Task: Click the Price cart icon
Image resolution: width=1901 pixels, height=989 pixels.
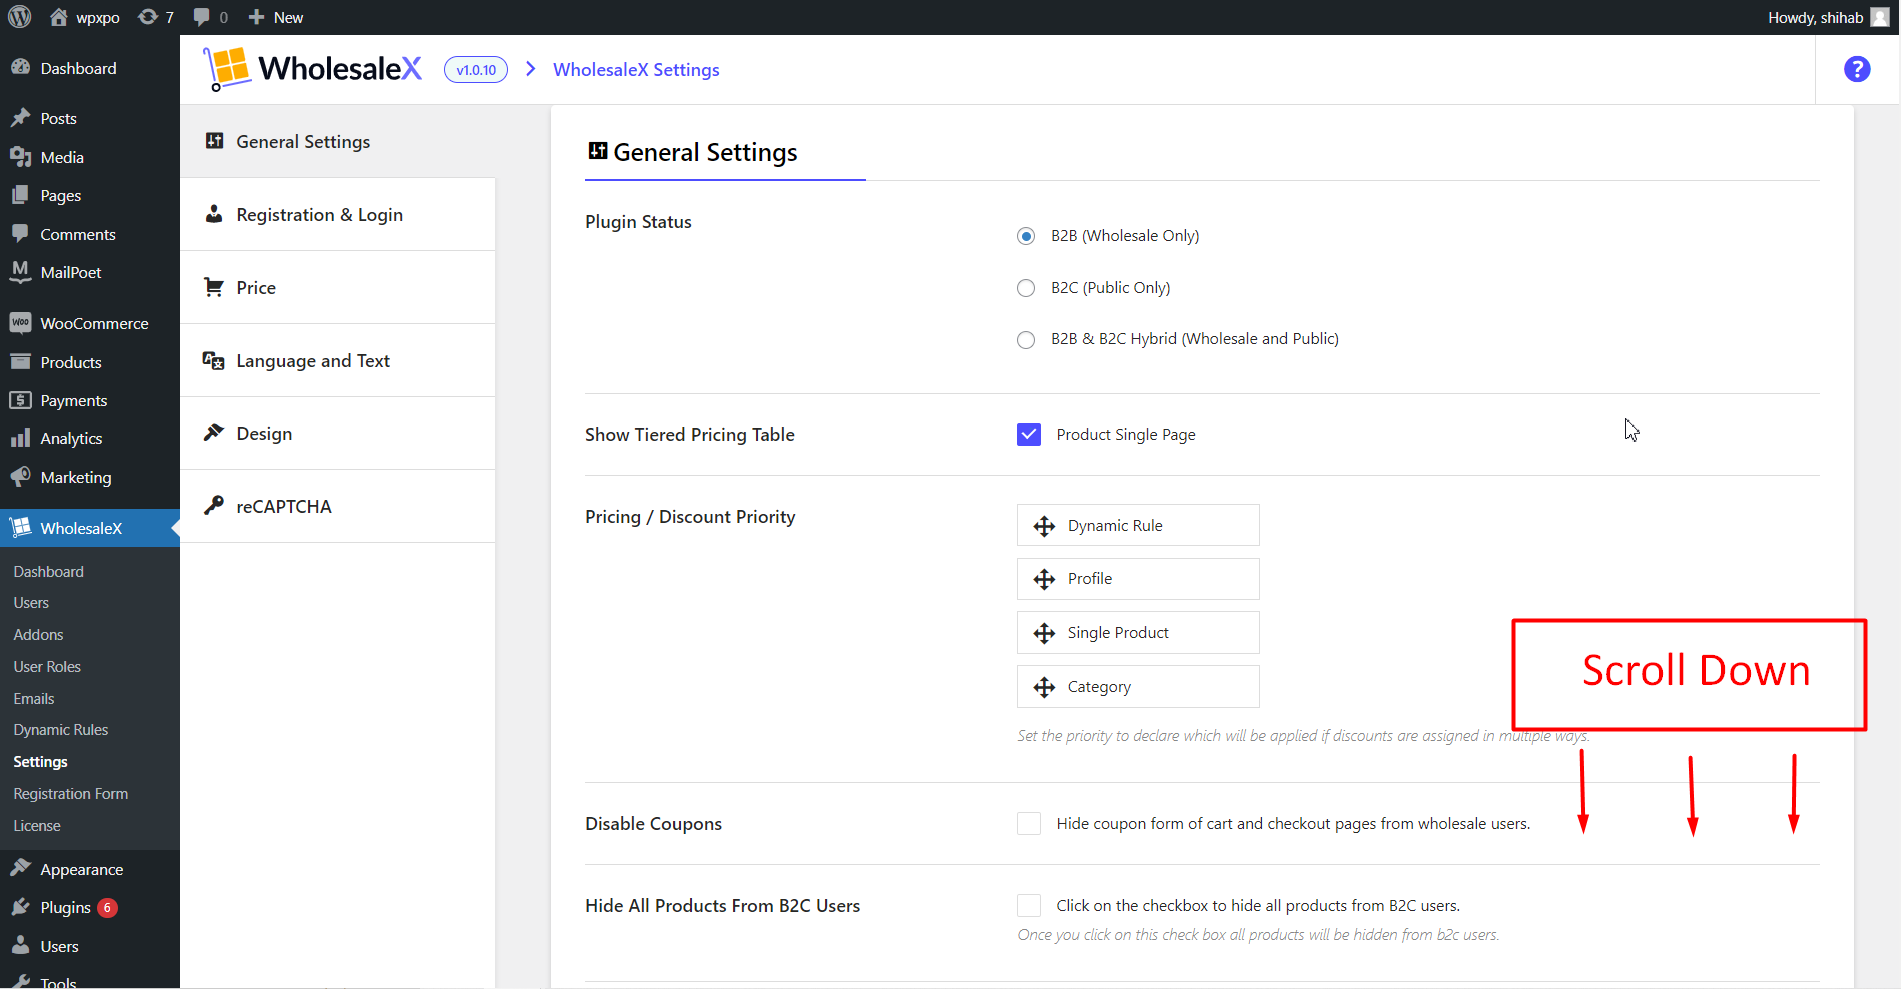Action: [x=214, y=287]
